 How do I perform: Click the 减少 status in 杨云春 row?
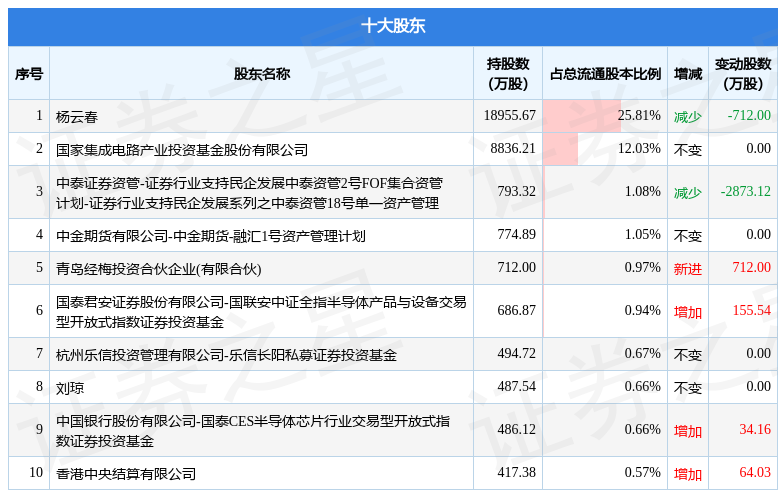[688, 117]
